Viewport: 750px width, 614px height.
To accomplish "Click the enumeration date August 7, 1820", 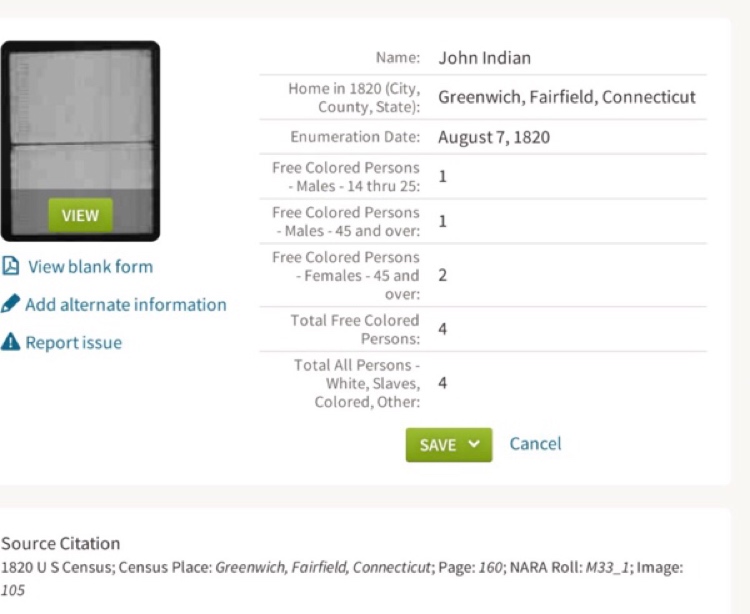I will (494, 137).
